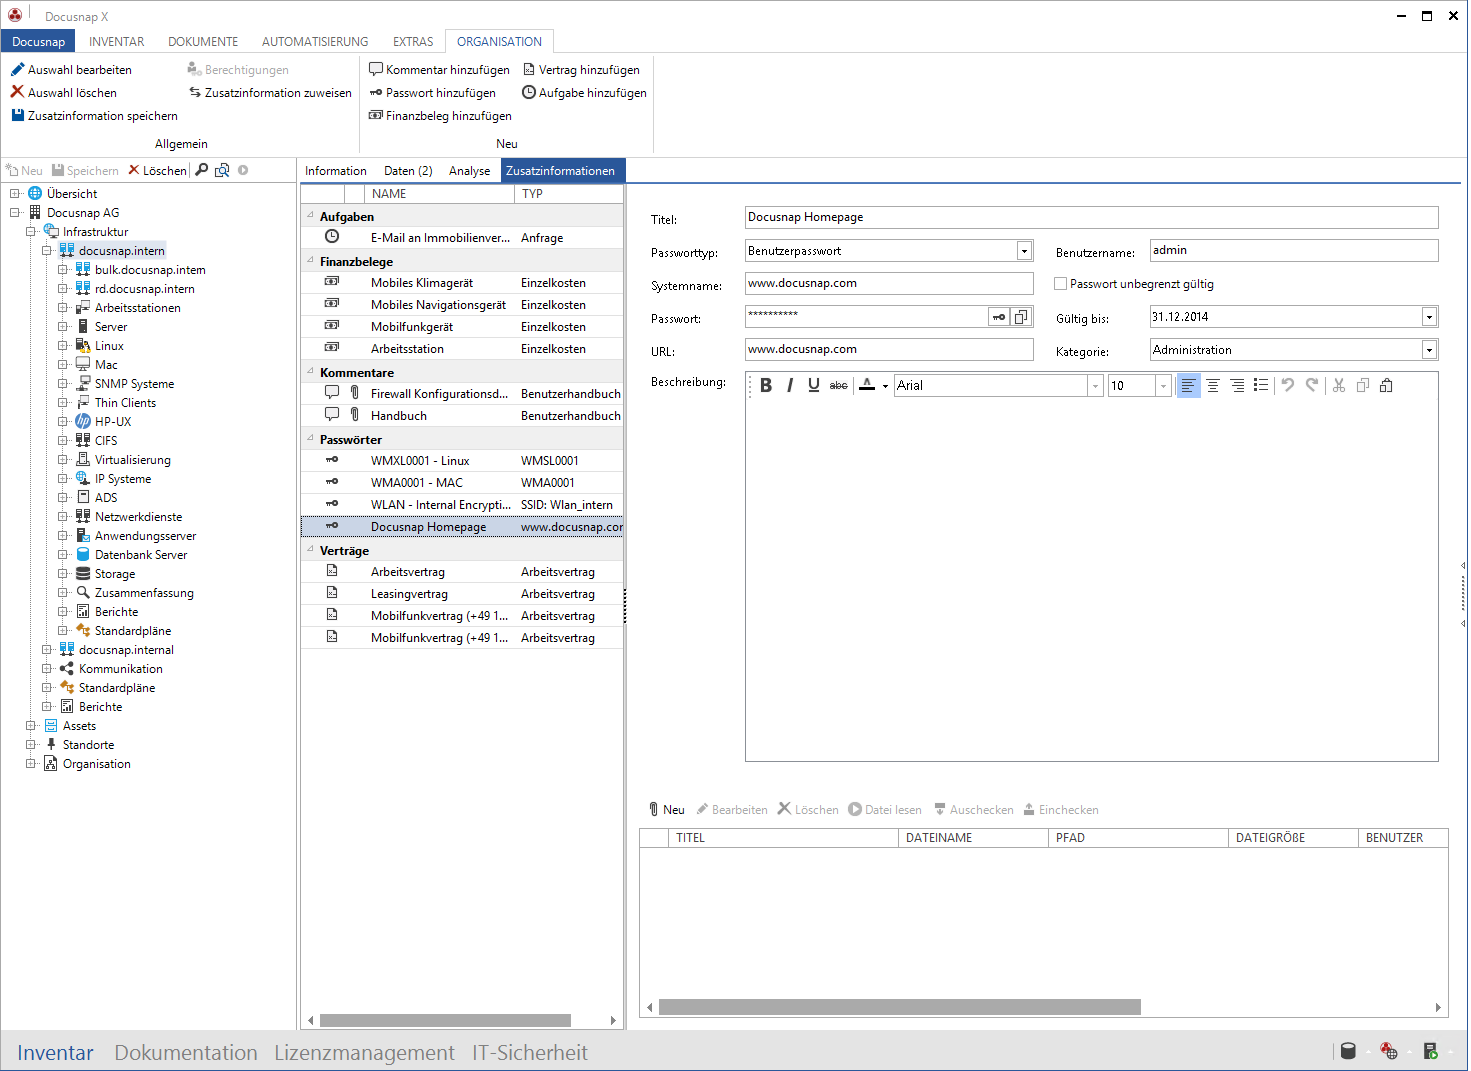Select the Leasingvertrag contract row
The height and width of the screenshot is (1071, 1471).
462,594
